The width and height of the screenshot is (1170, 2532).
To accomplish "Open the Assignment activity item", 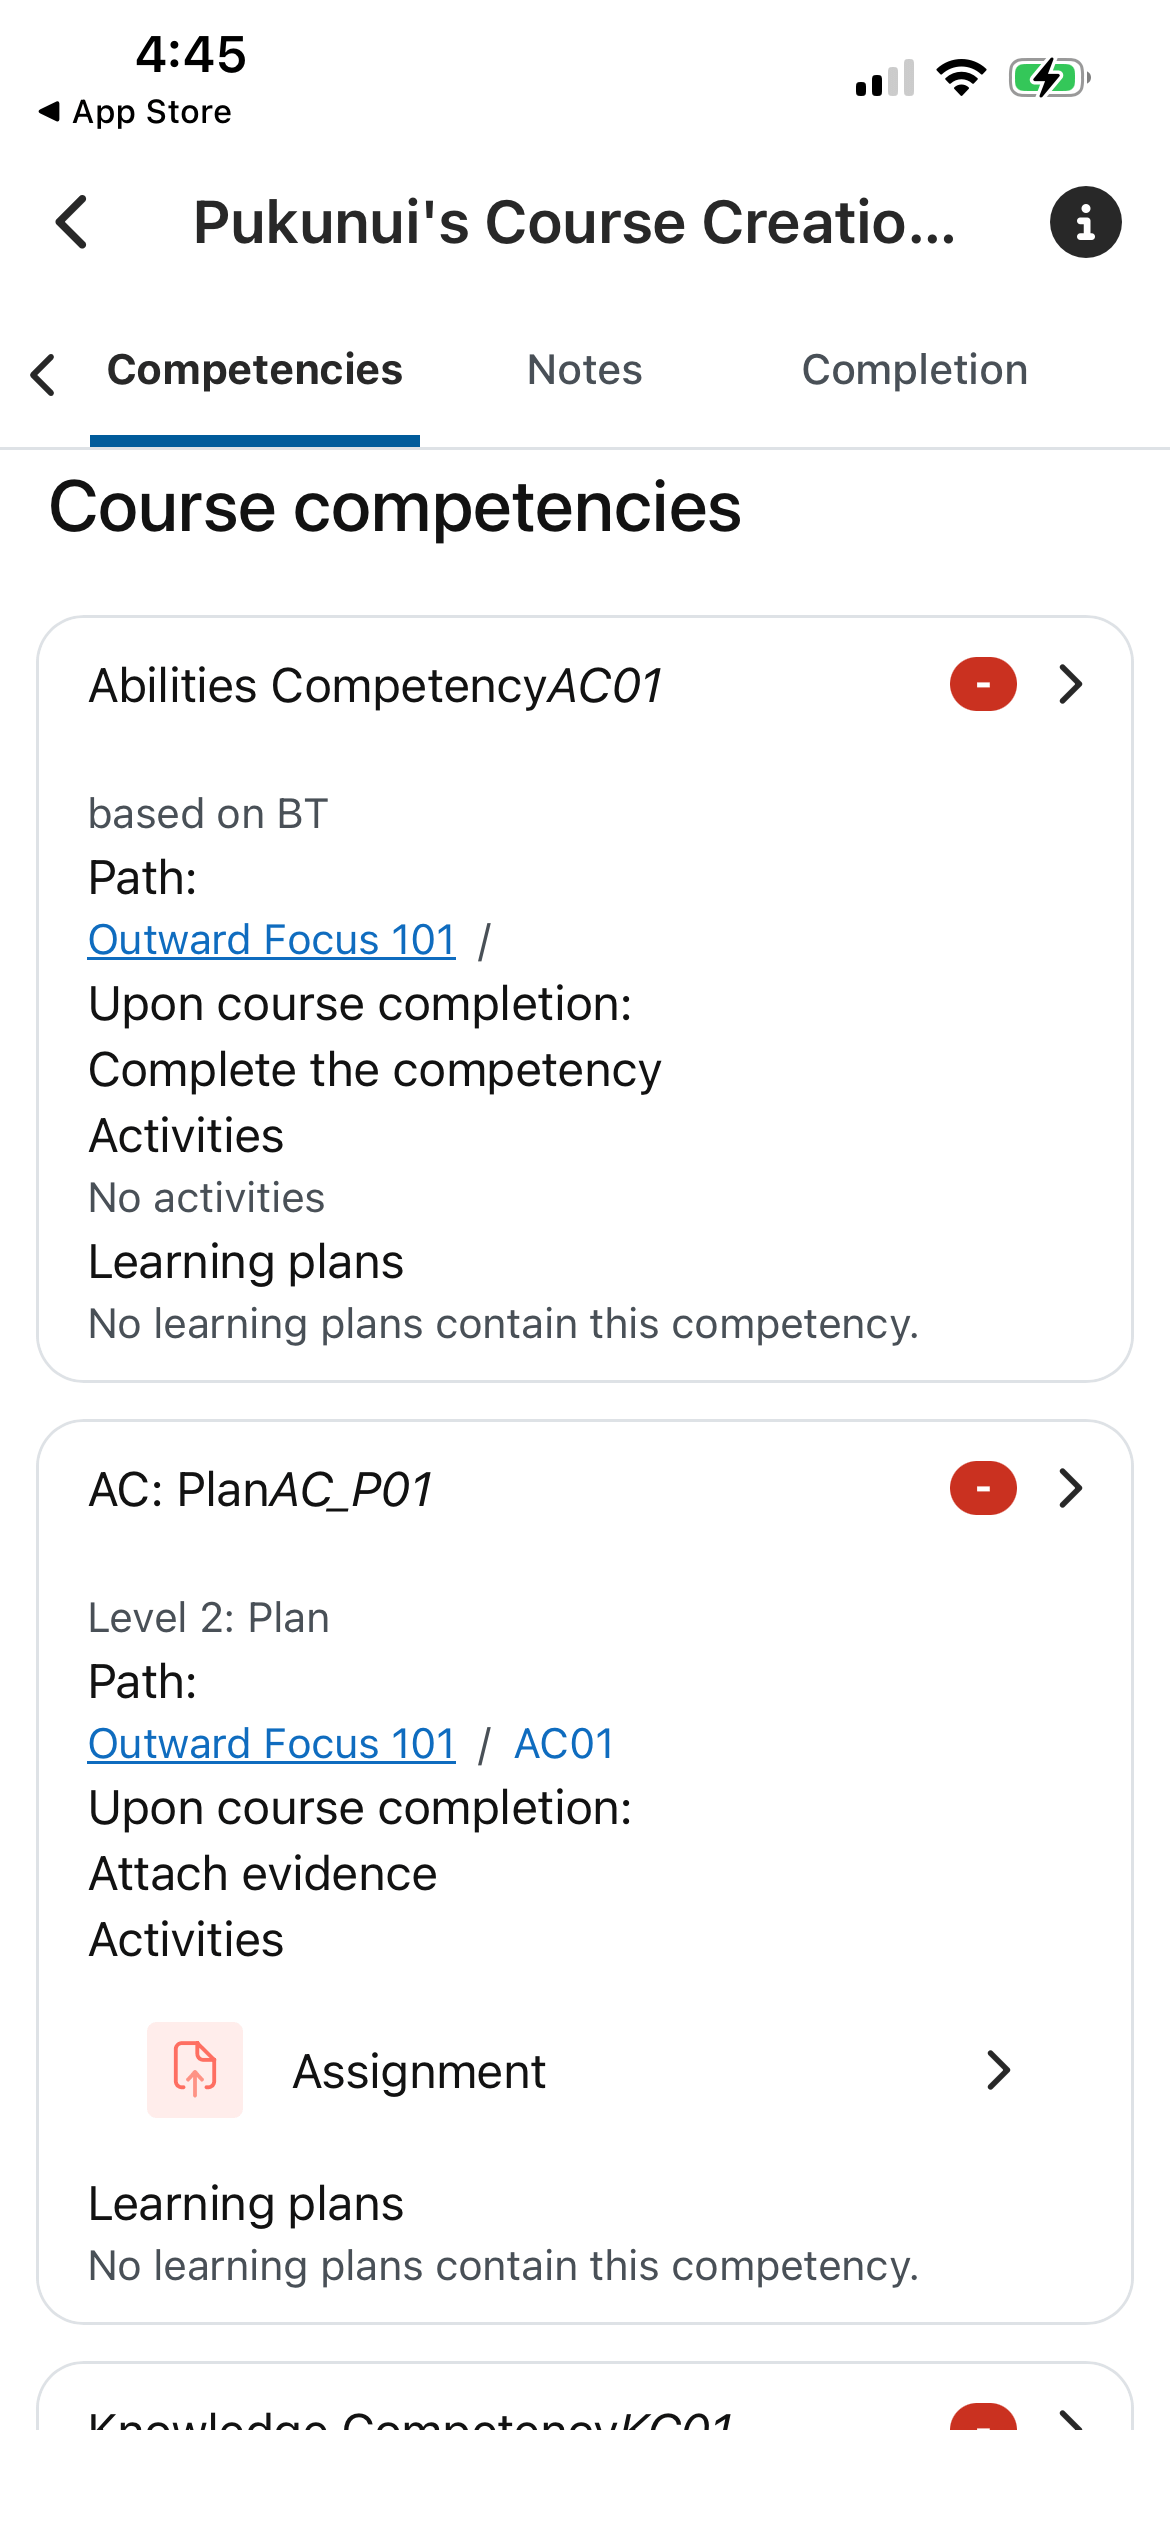I will coord(420,2071).
